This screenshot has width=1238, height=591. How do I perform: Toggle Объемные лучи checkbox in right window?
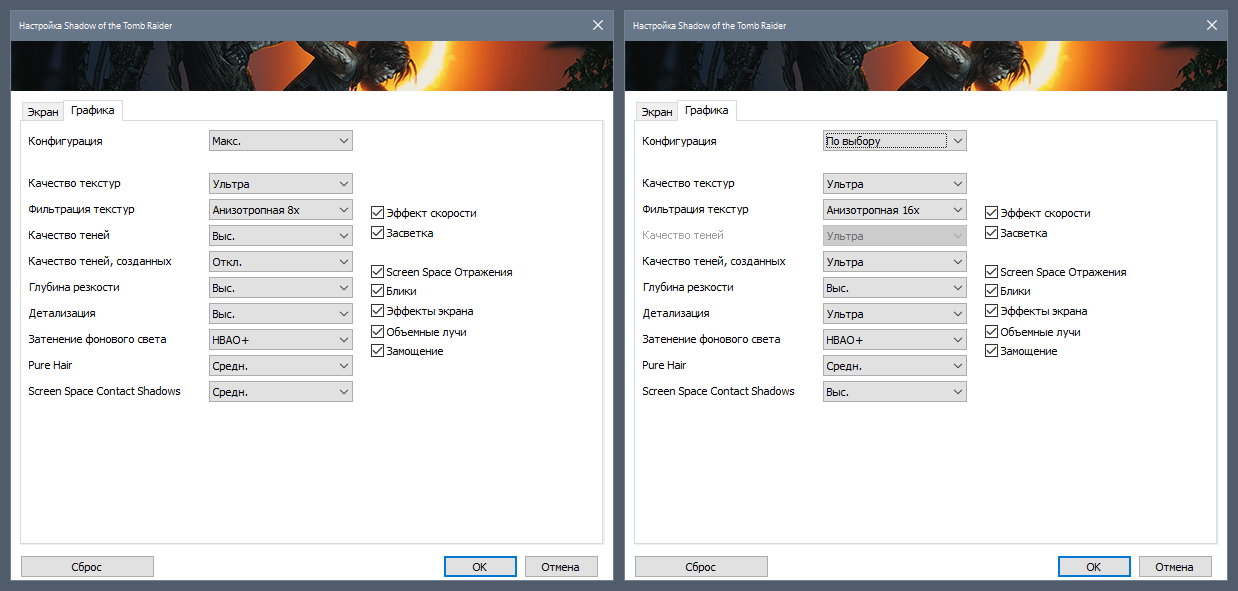(991, 331)
